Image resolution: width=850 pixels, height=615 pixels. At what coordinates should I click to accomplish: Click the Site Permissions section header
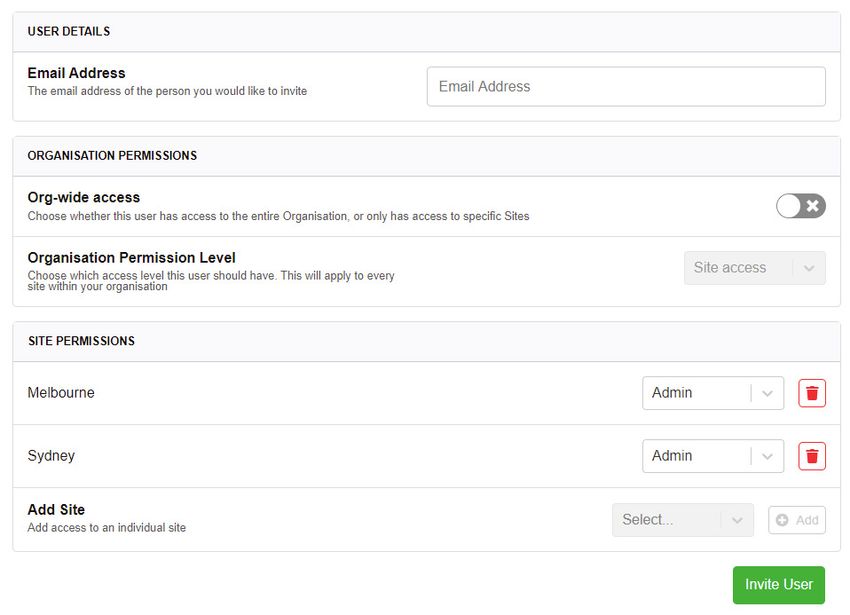(x=81, y=341)
